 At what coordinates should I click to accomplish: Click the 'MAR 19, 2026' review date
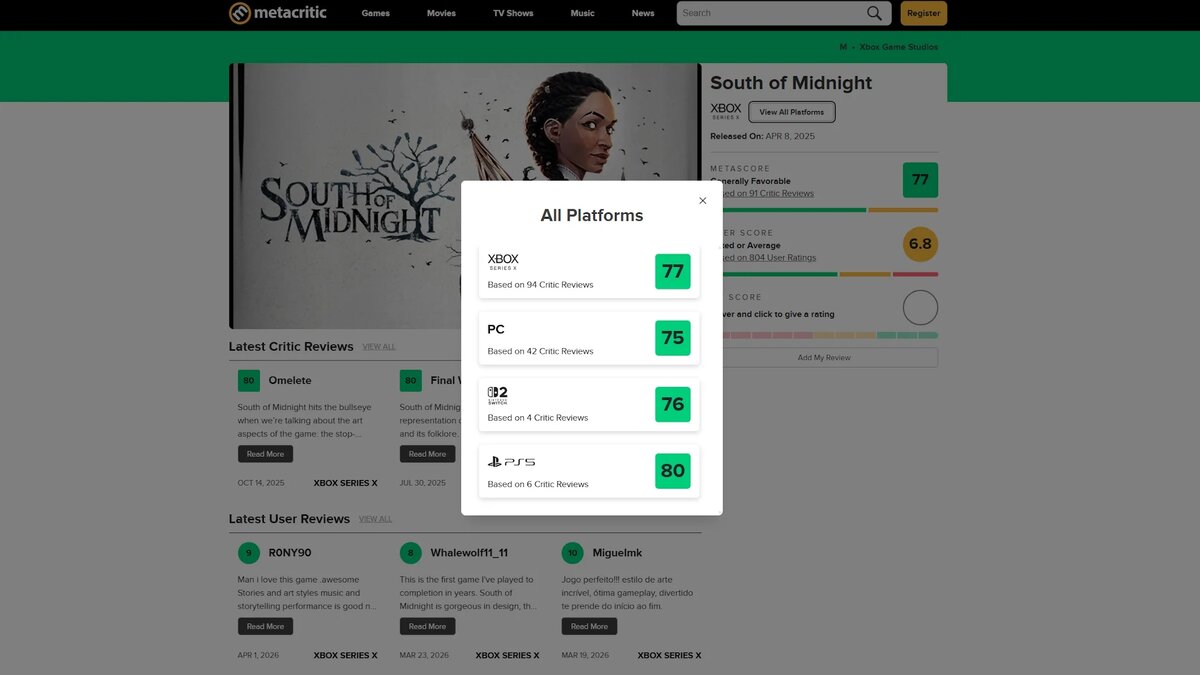click(585, 655)
